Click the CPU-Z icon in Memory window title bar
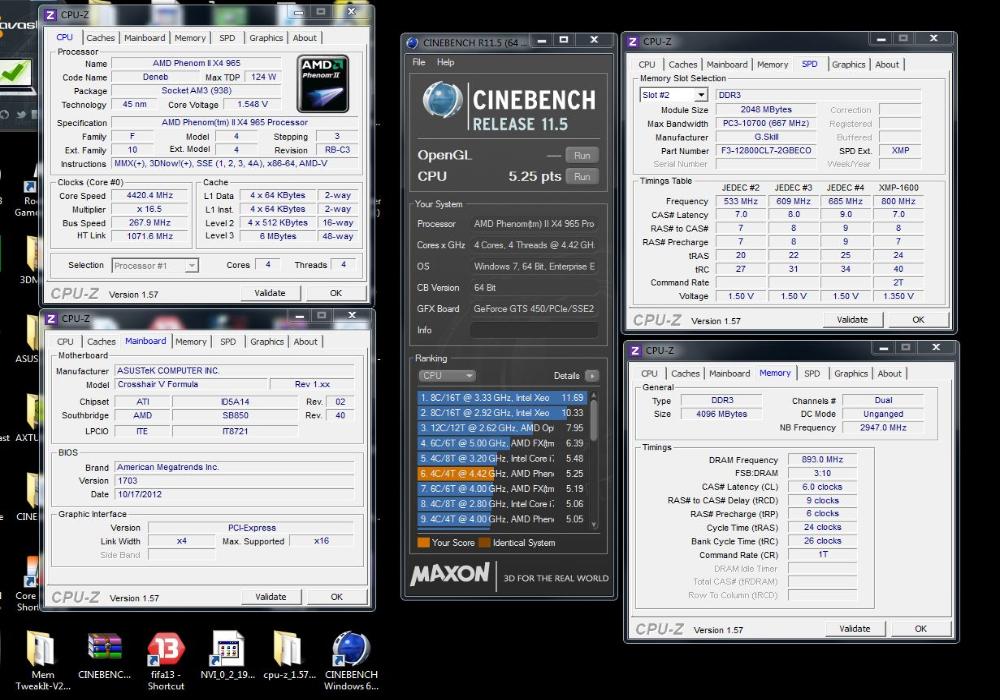 click(635, 350)
